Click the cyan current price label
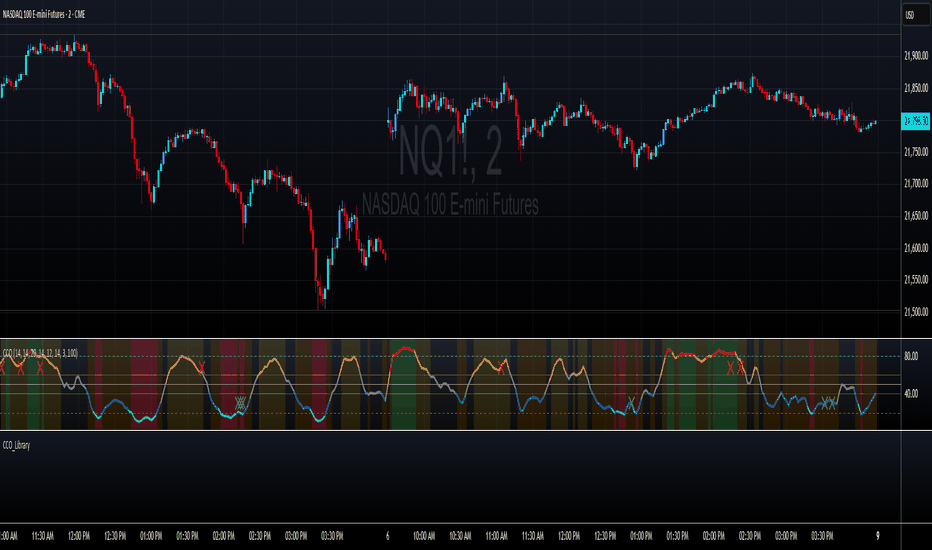The image size is (932, 550). (x=916, y=121)
